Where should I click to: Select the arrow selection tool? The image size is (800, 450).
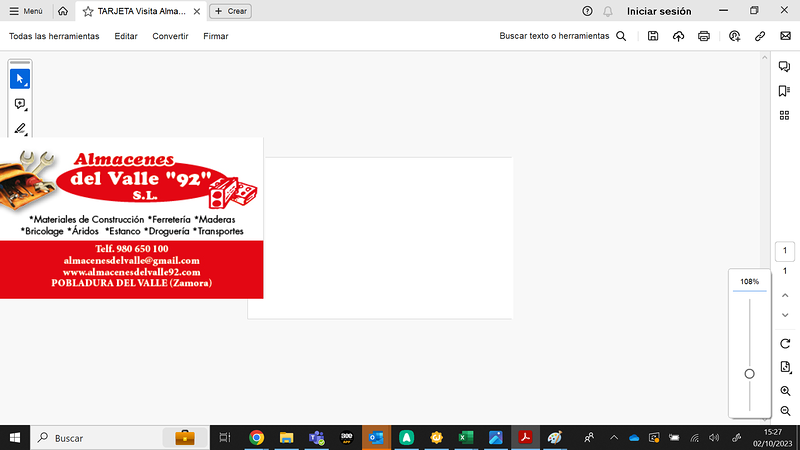(x=20, y=78)
